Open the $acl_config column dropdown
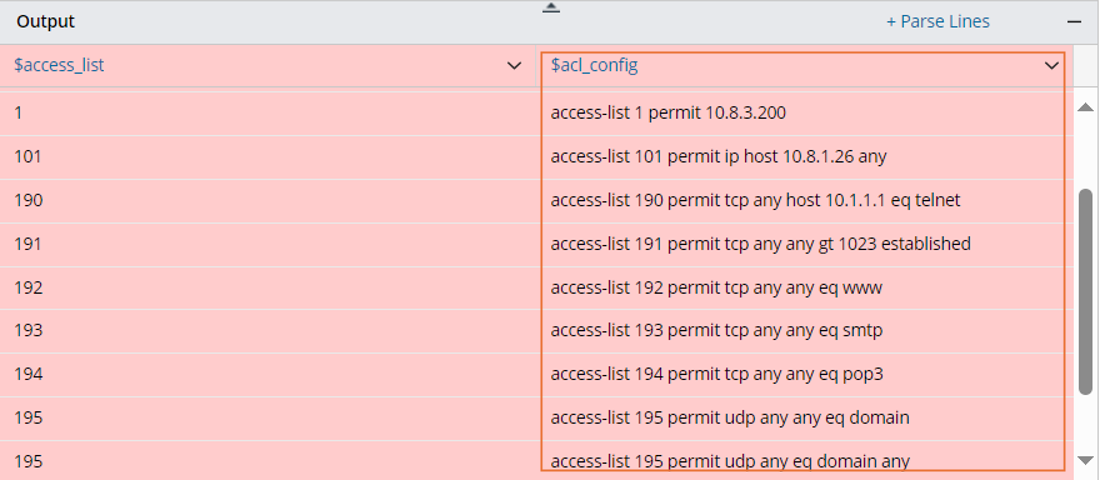 [1051, 66]
